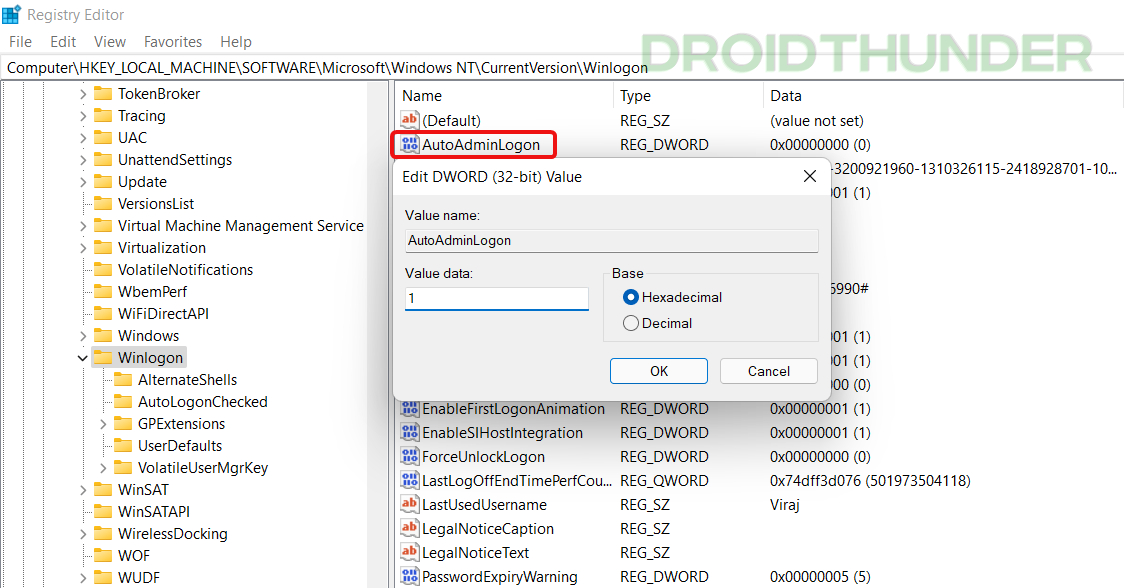Click the REG_QWORD type cell
The height and width of the screenshot is (588, 1124).
665,480
